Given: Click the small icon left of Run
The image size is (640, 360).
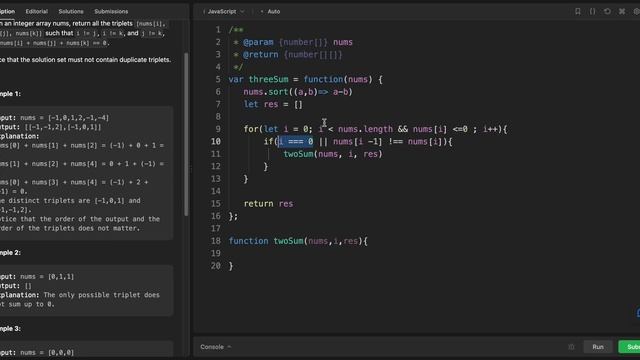Looking at the screenshot, I should click(x=571, y=347).
